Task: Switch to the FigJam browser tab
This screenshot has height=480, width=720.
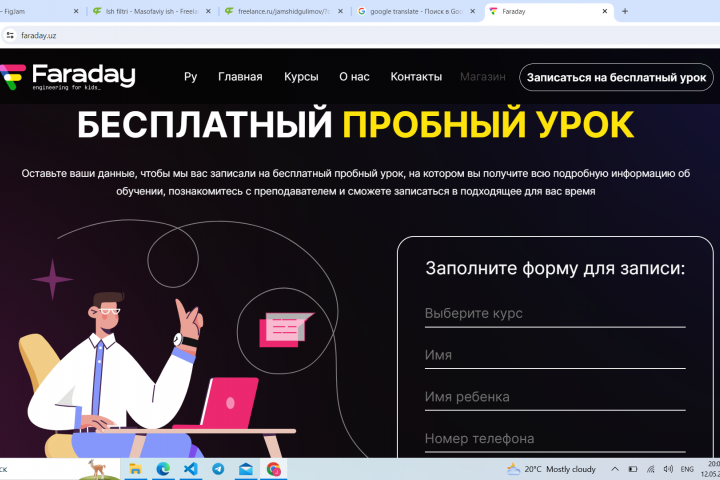Action: 36,11
